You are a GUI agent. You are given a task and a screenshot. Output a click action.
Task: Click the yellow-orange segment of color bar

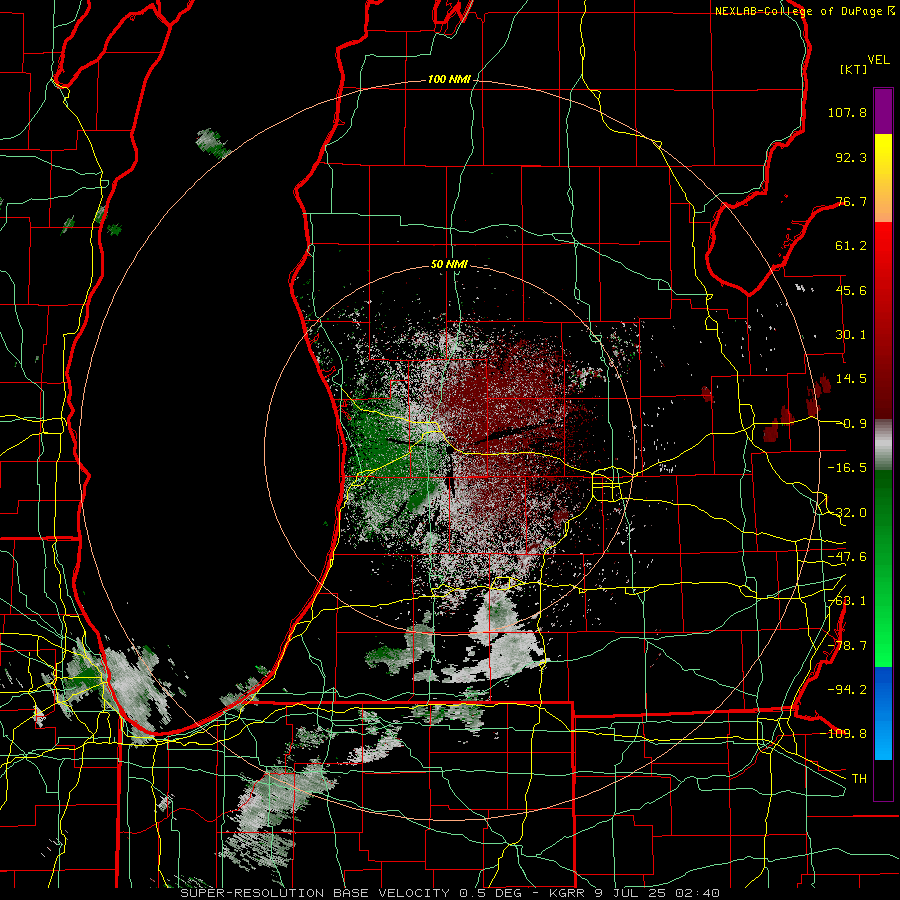883,178
